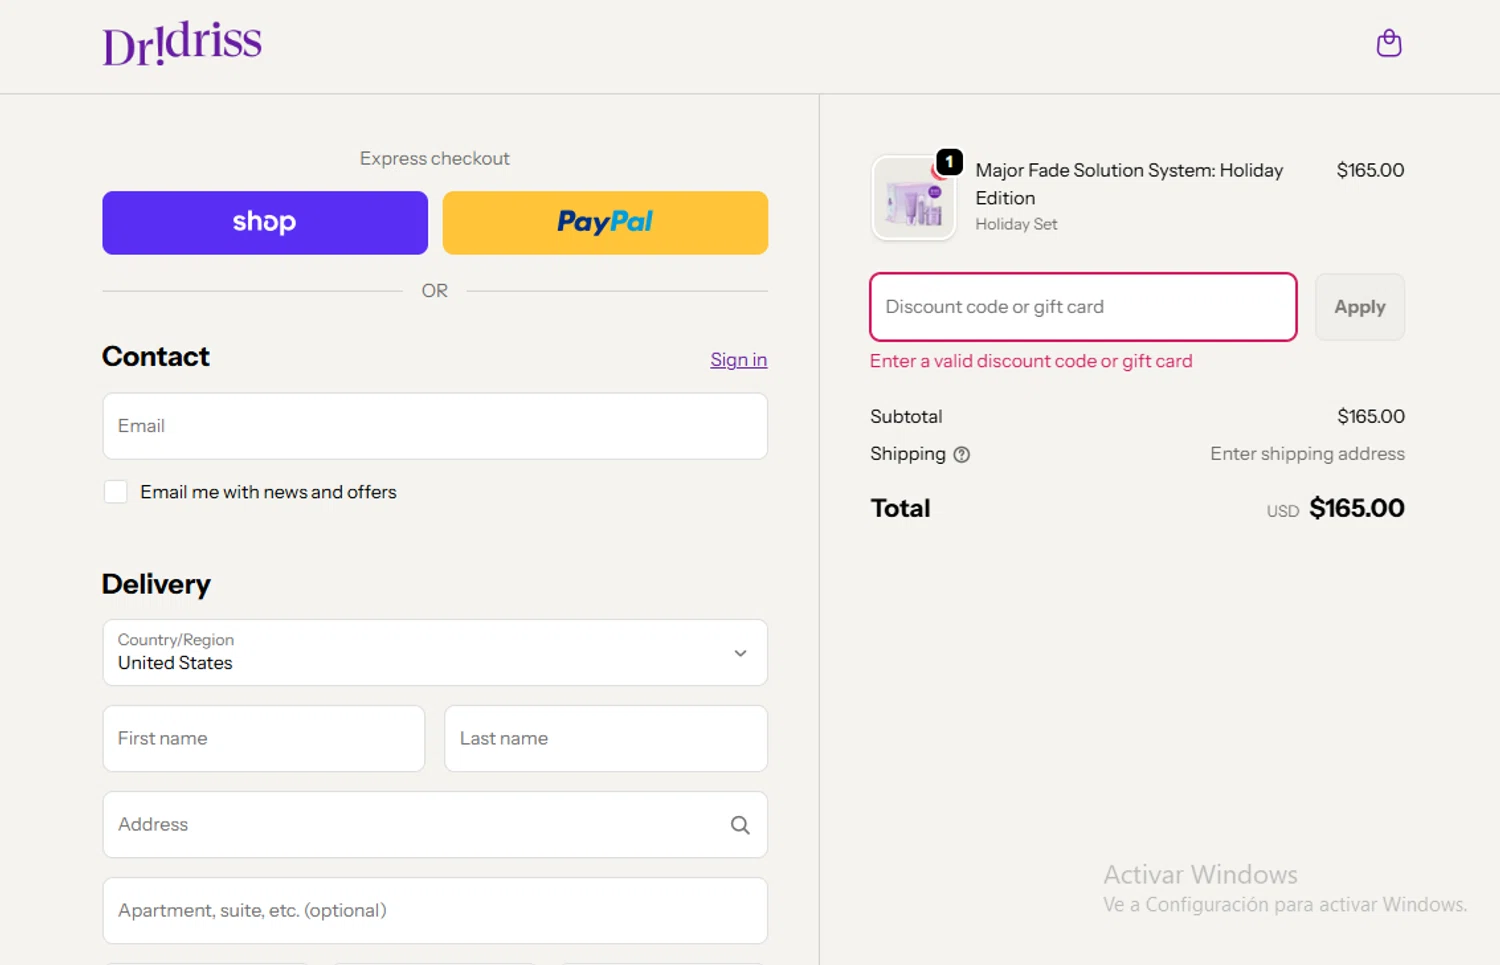Image resolution: width=1500 pixels, height=965 pixels.
Task: Focus the Apartment, suite, etc. field
Action: (435, 911)
